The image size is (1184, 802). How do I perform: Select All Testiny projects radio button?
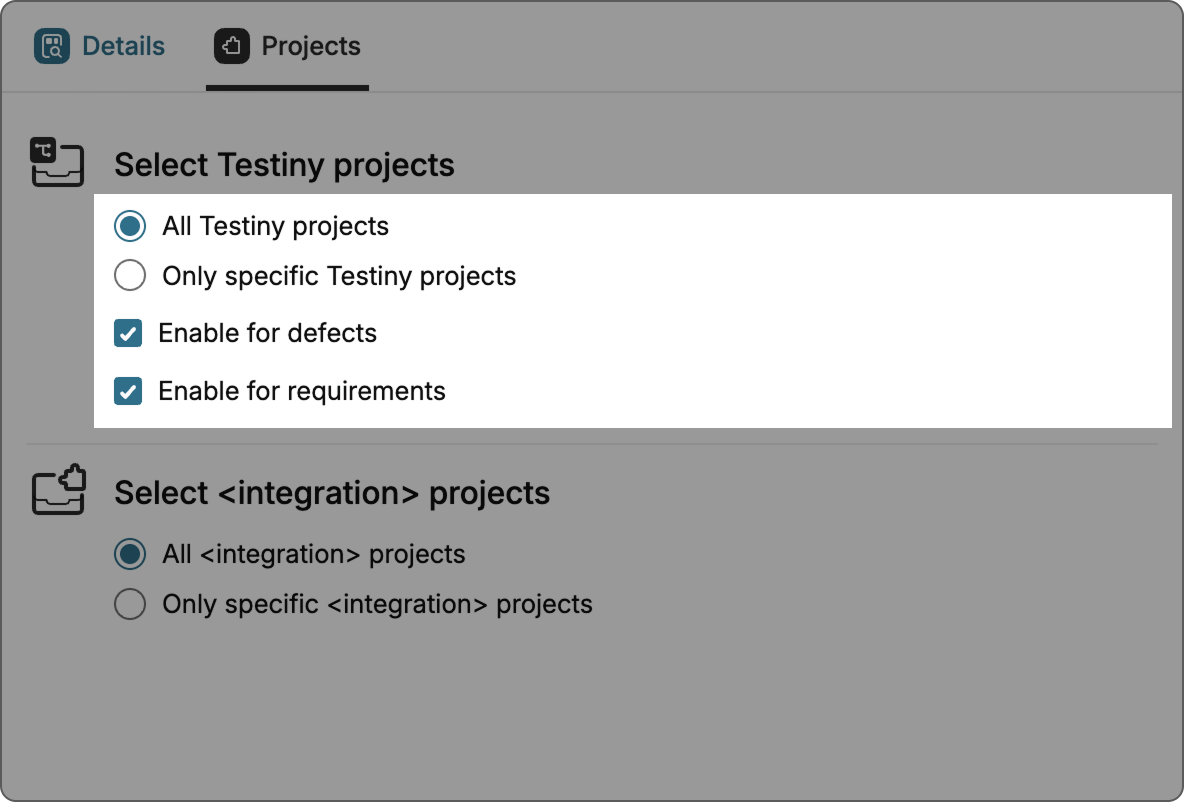[x=130, y=226]
